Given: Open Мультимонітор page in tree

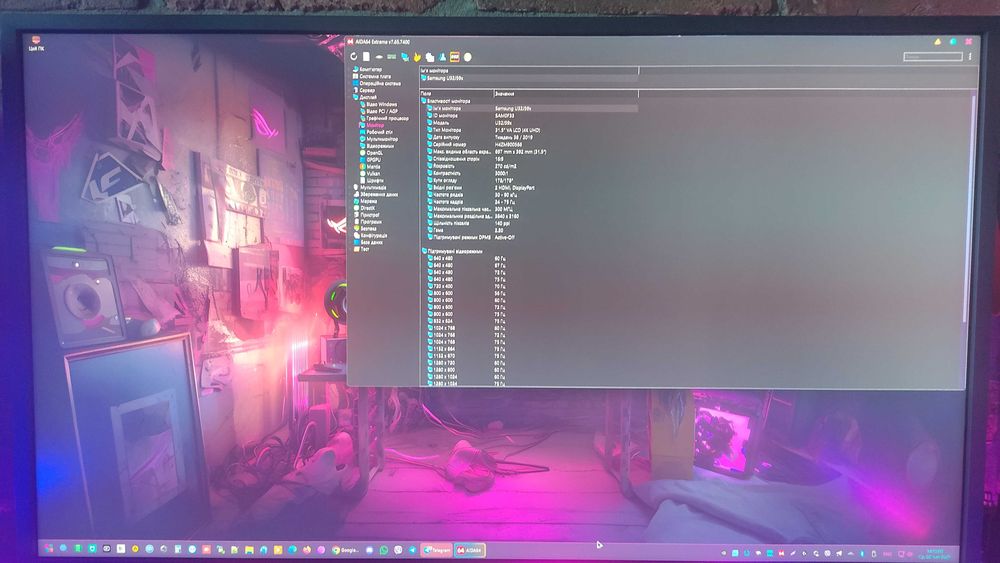Looking at the screenshot, I should [x=379, y=139].
